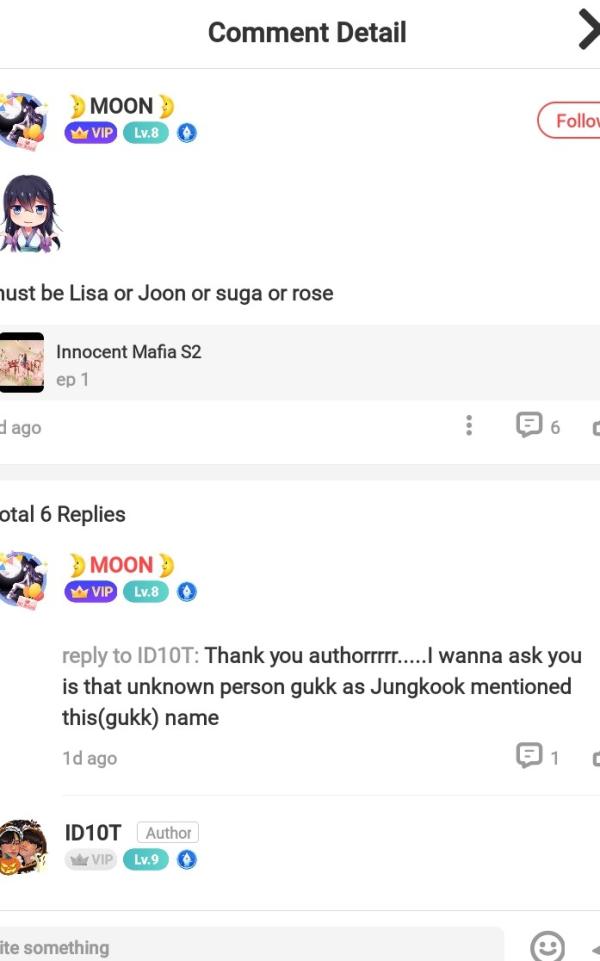Screen dimensions: 600x961
Task: Follow the user MOON
Action: click(x=571, y=121)
